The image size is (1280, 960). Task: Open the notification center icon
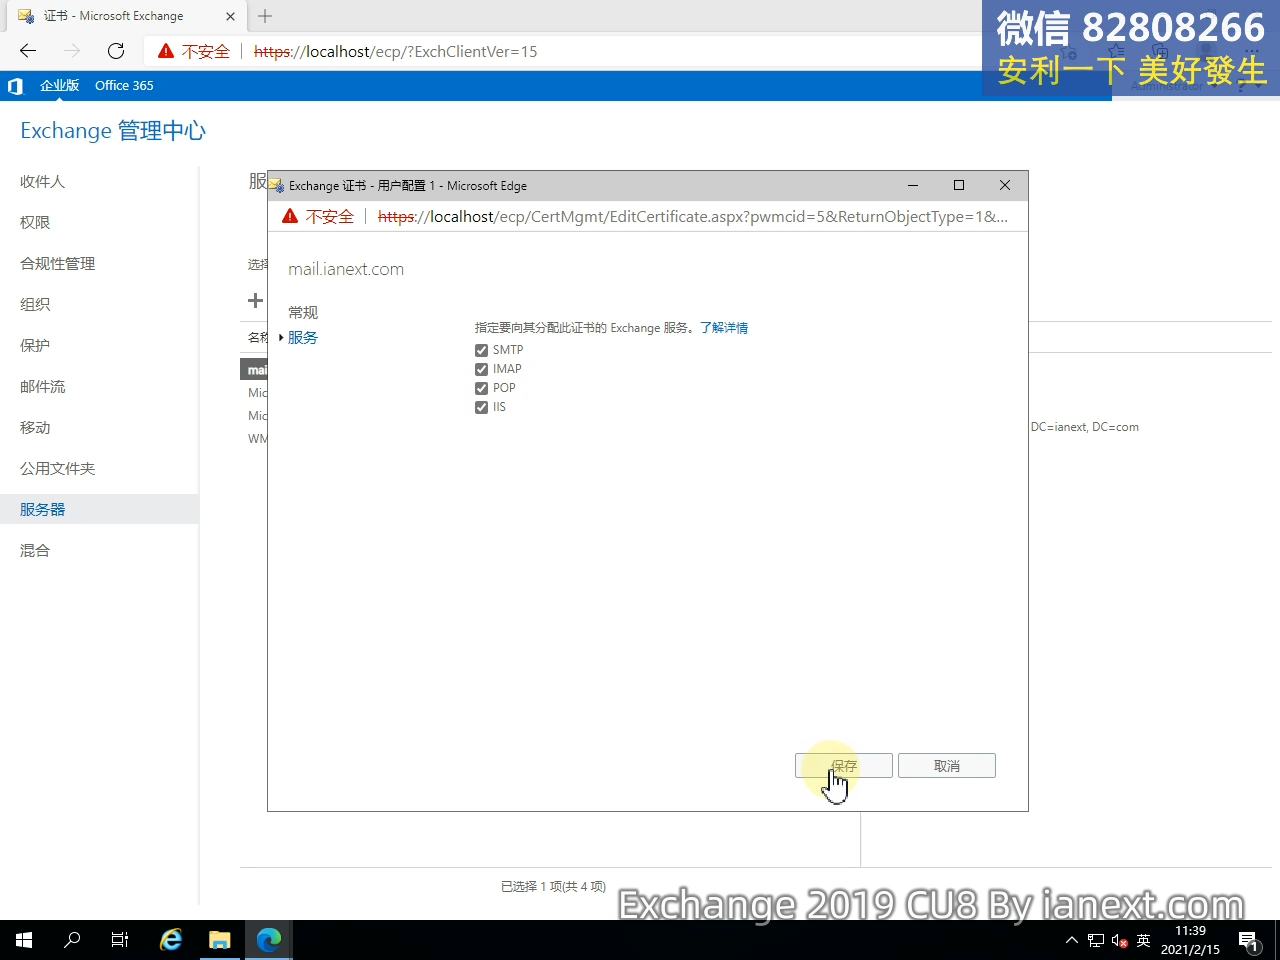(1249, 940)
